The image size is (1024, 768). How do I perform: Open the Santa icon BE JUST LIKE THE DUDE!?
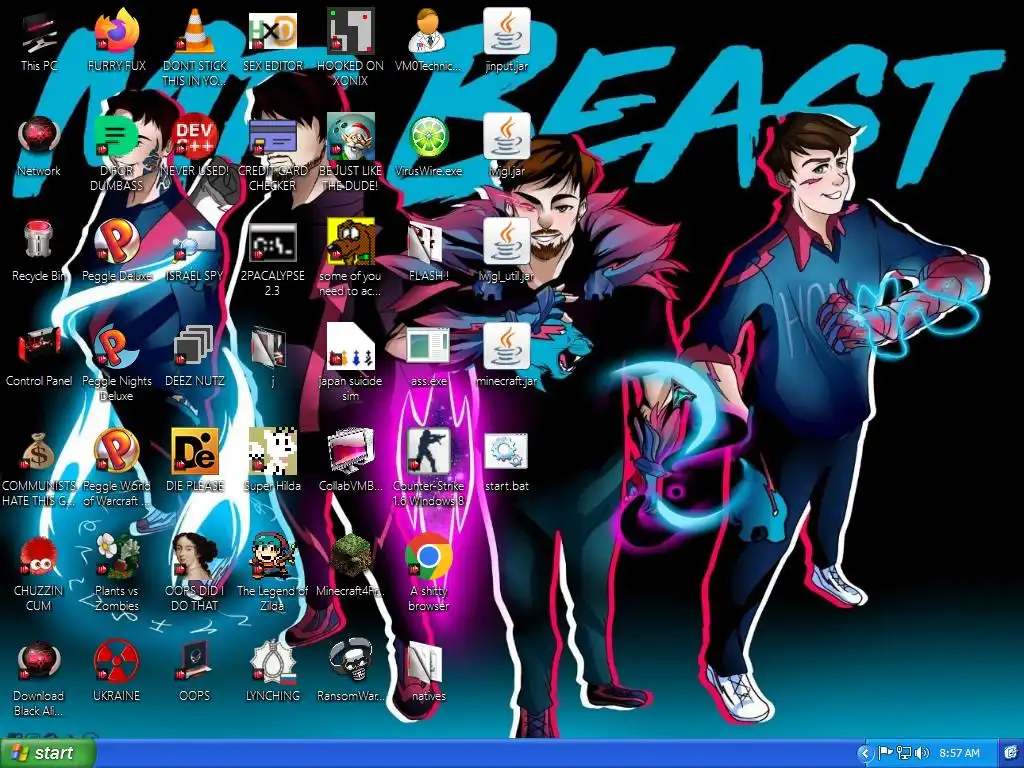pyautogui.click(x=351, y=136)
